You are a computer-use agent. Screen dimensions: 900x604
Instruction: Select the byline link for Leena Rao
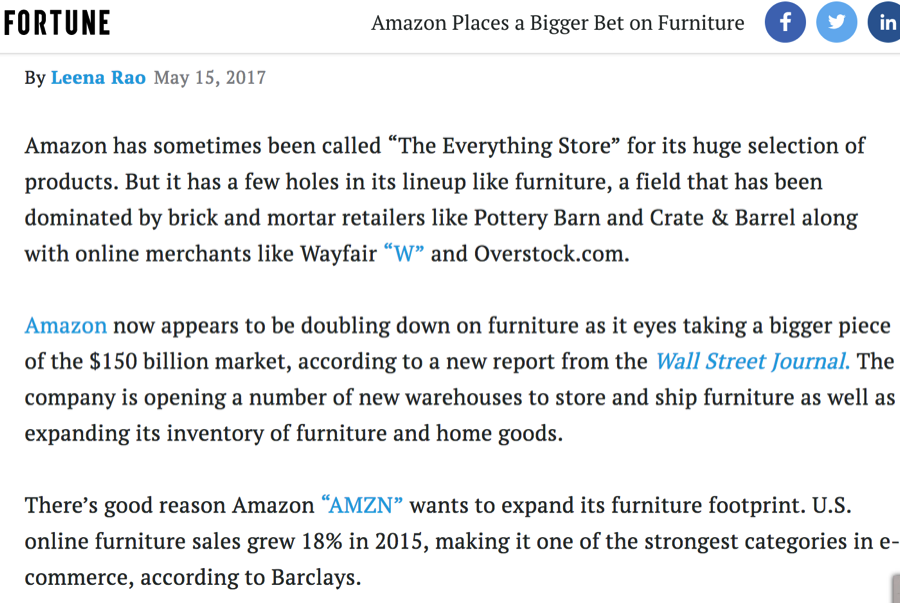point(98,76)
